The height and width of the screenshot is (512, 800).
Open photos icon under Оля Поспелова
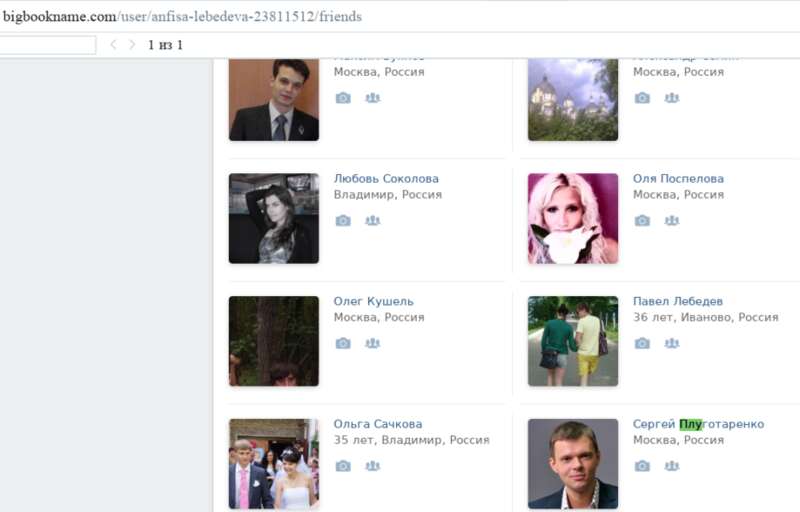[642, 220]
